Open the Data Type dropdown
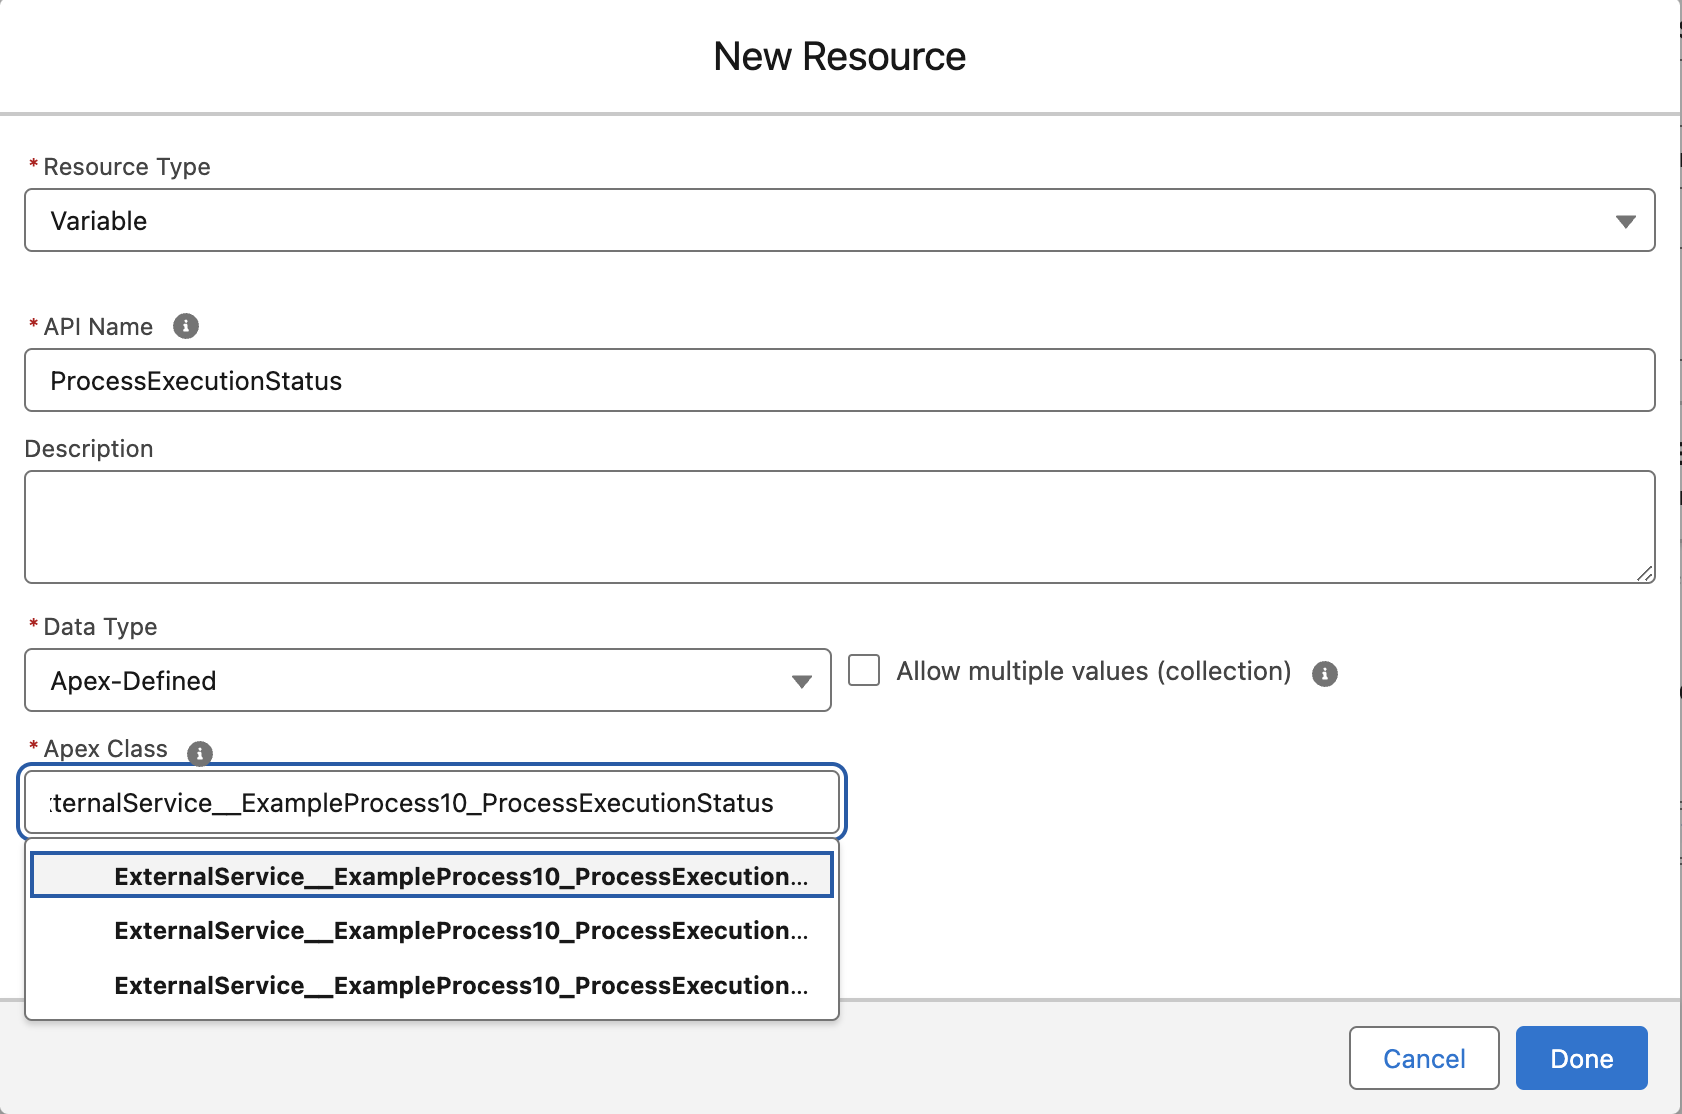 428,680
